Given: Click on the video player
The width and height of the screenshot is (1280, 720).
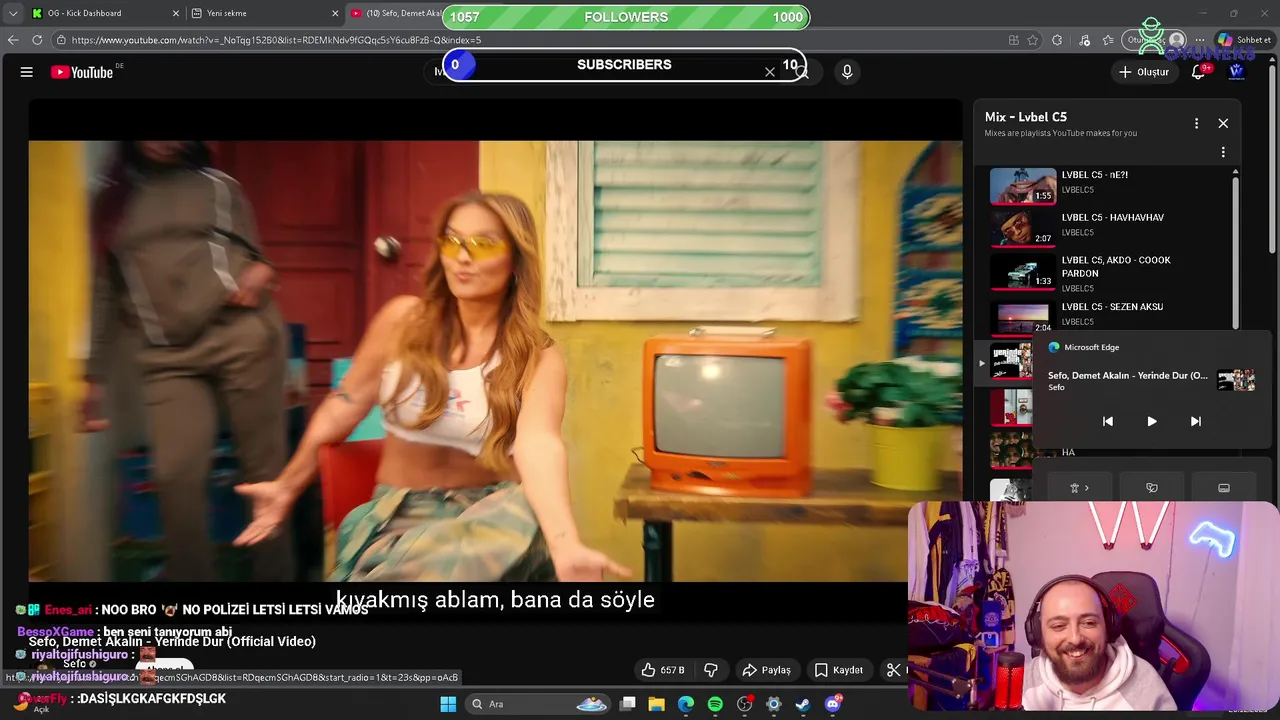Looking at the screenshot, I should click(495, 360).
